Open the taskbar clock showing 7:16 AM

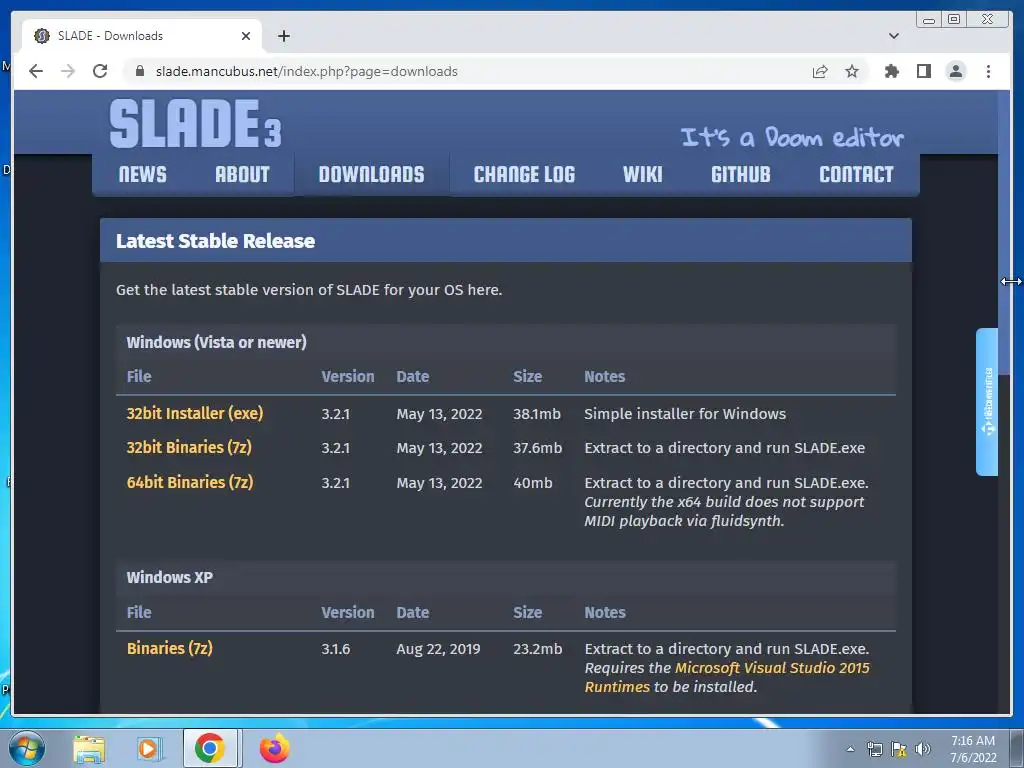tap(973, 749)
